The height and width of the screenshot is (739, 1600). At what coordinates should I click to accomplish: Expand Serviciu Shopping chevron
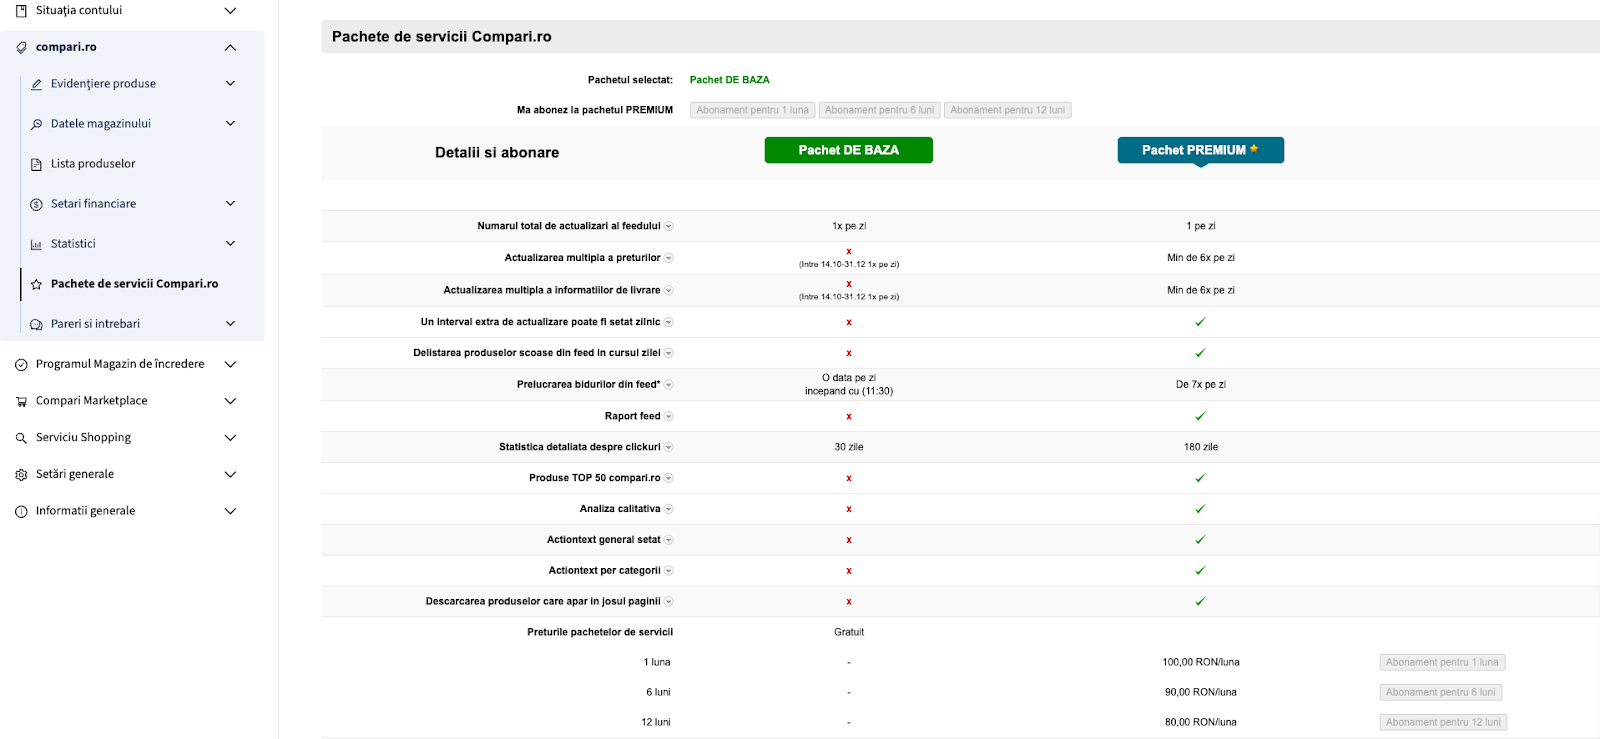pyautogui.click(x=230, y=438)
